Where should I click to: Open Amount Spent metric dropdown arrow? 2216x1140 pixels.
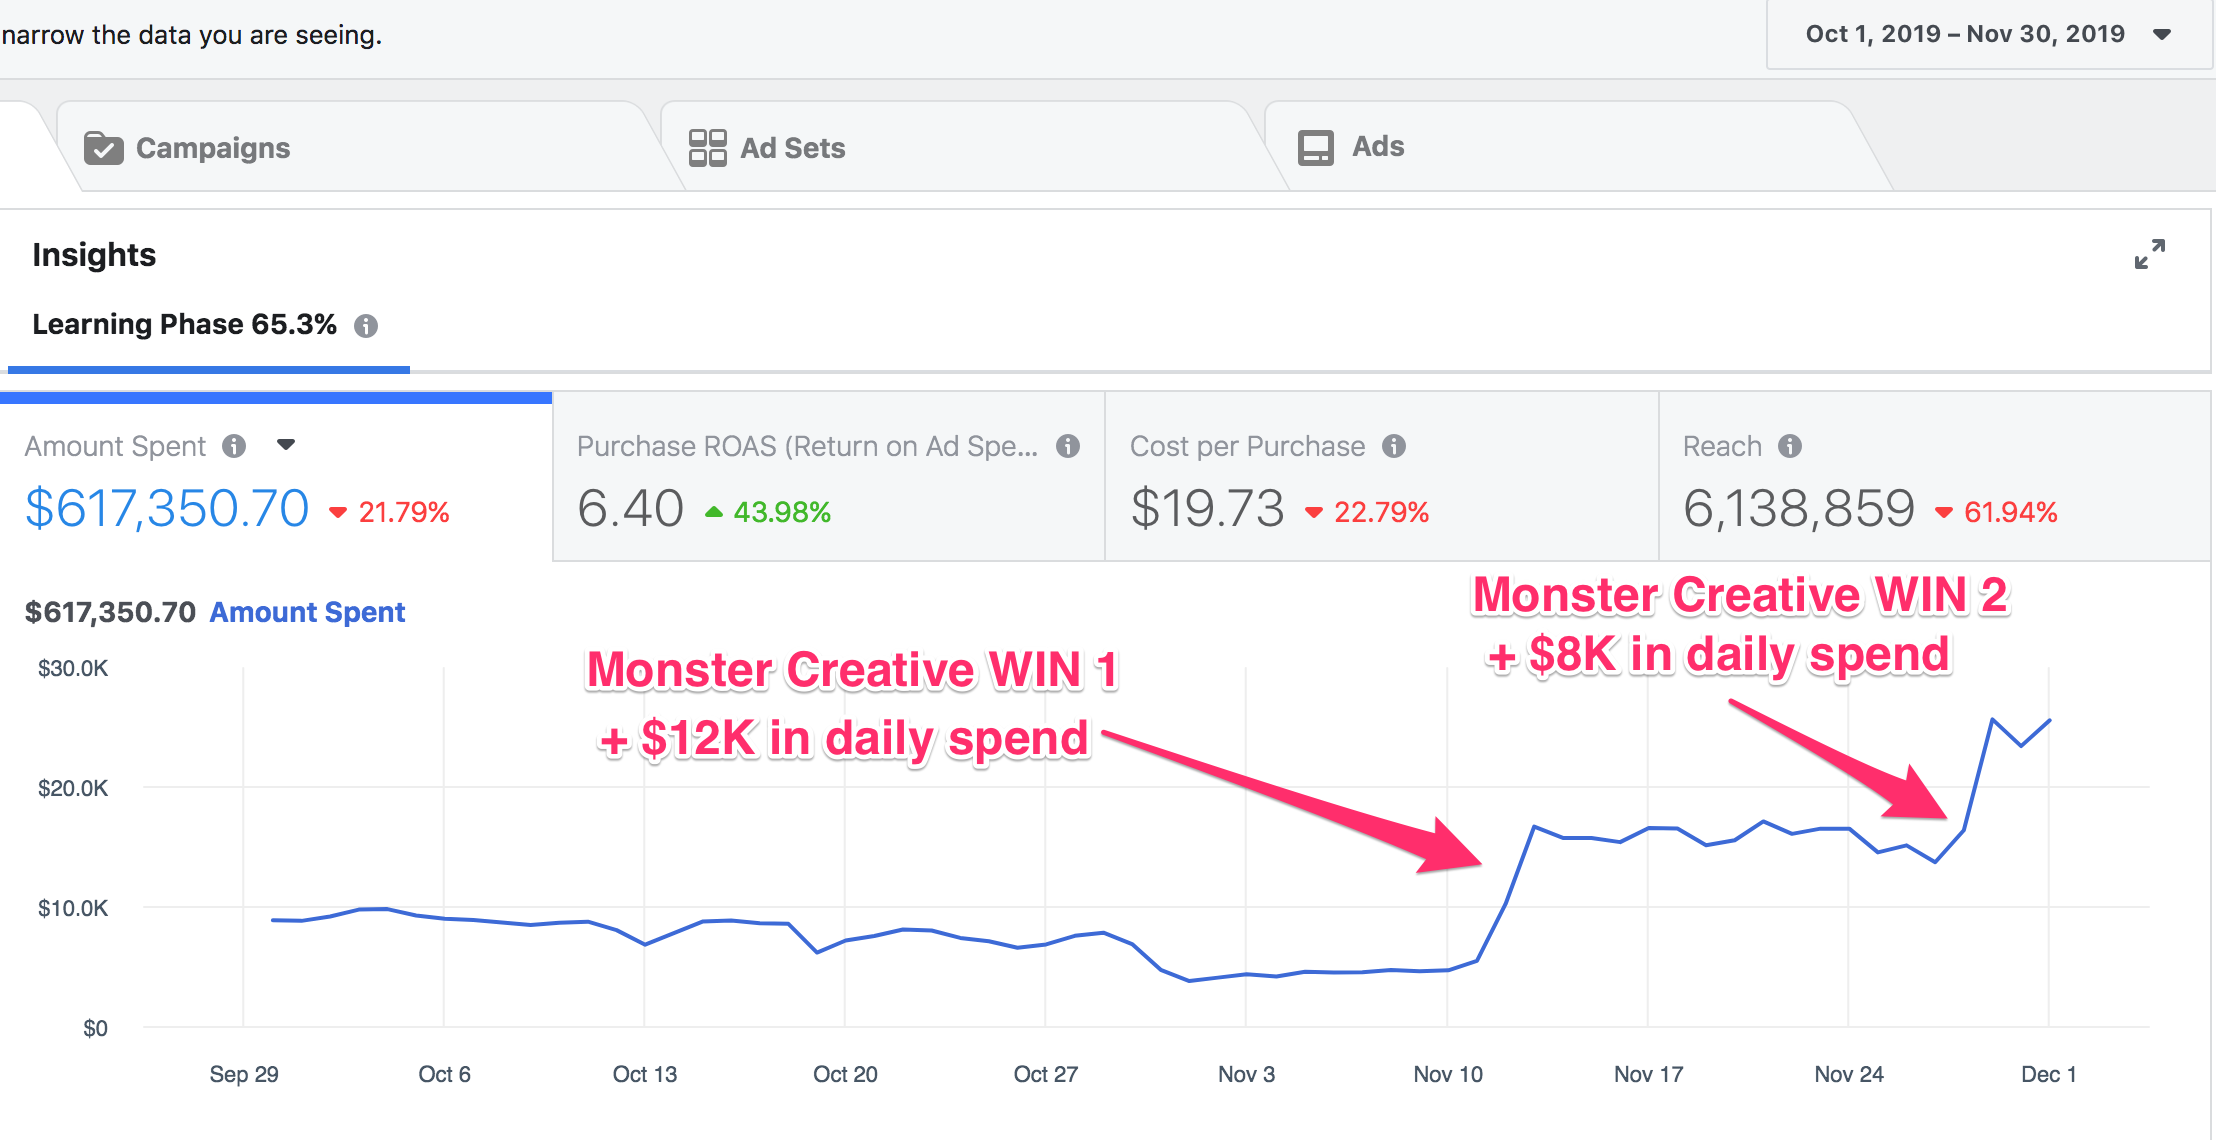pos(286,445)
